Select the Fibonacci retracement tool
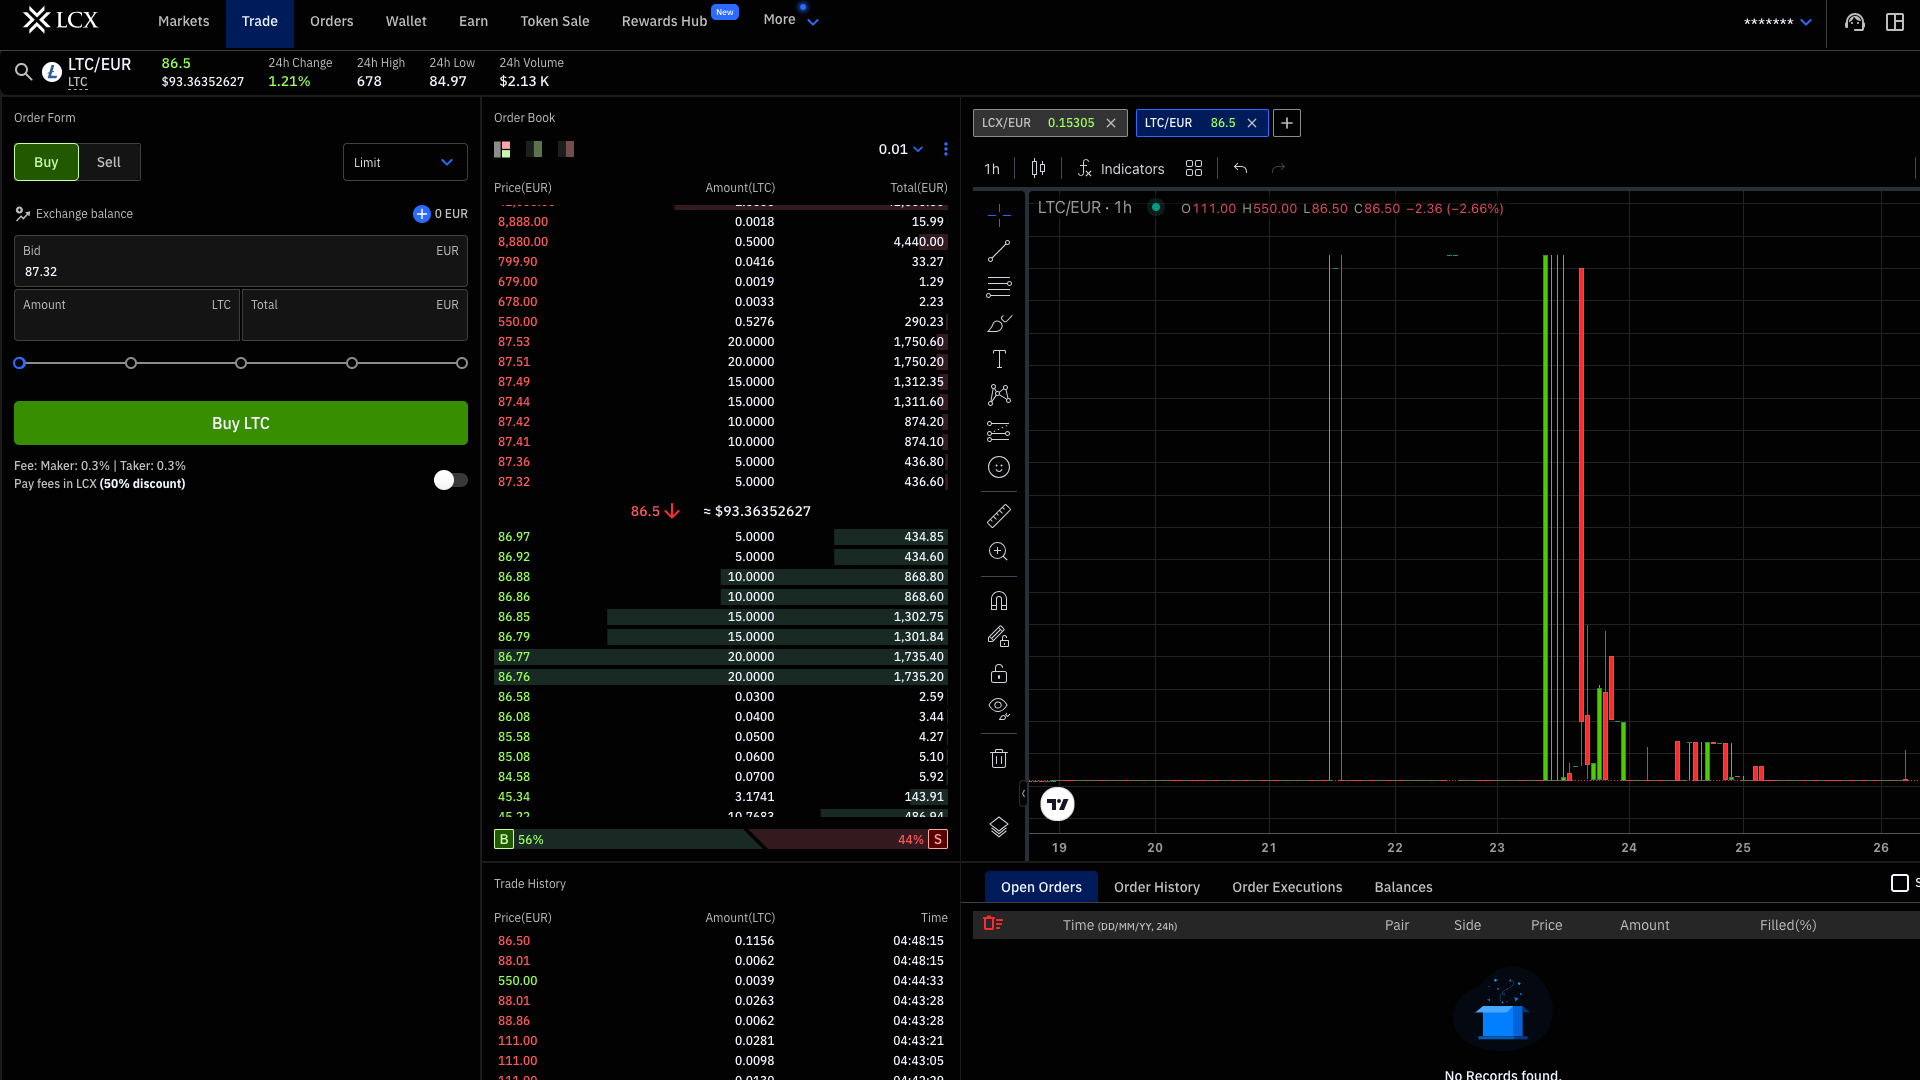Viewport: 1920px width, 1080px height. [999, 287]
